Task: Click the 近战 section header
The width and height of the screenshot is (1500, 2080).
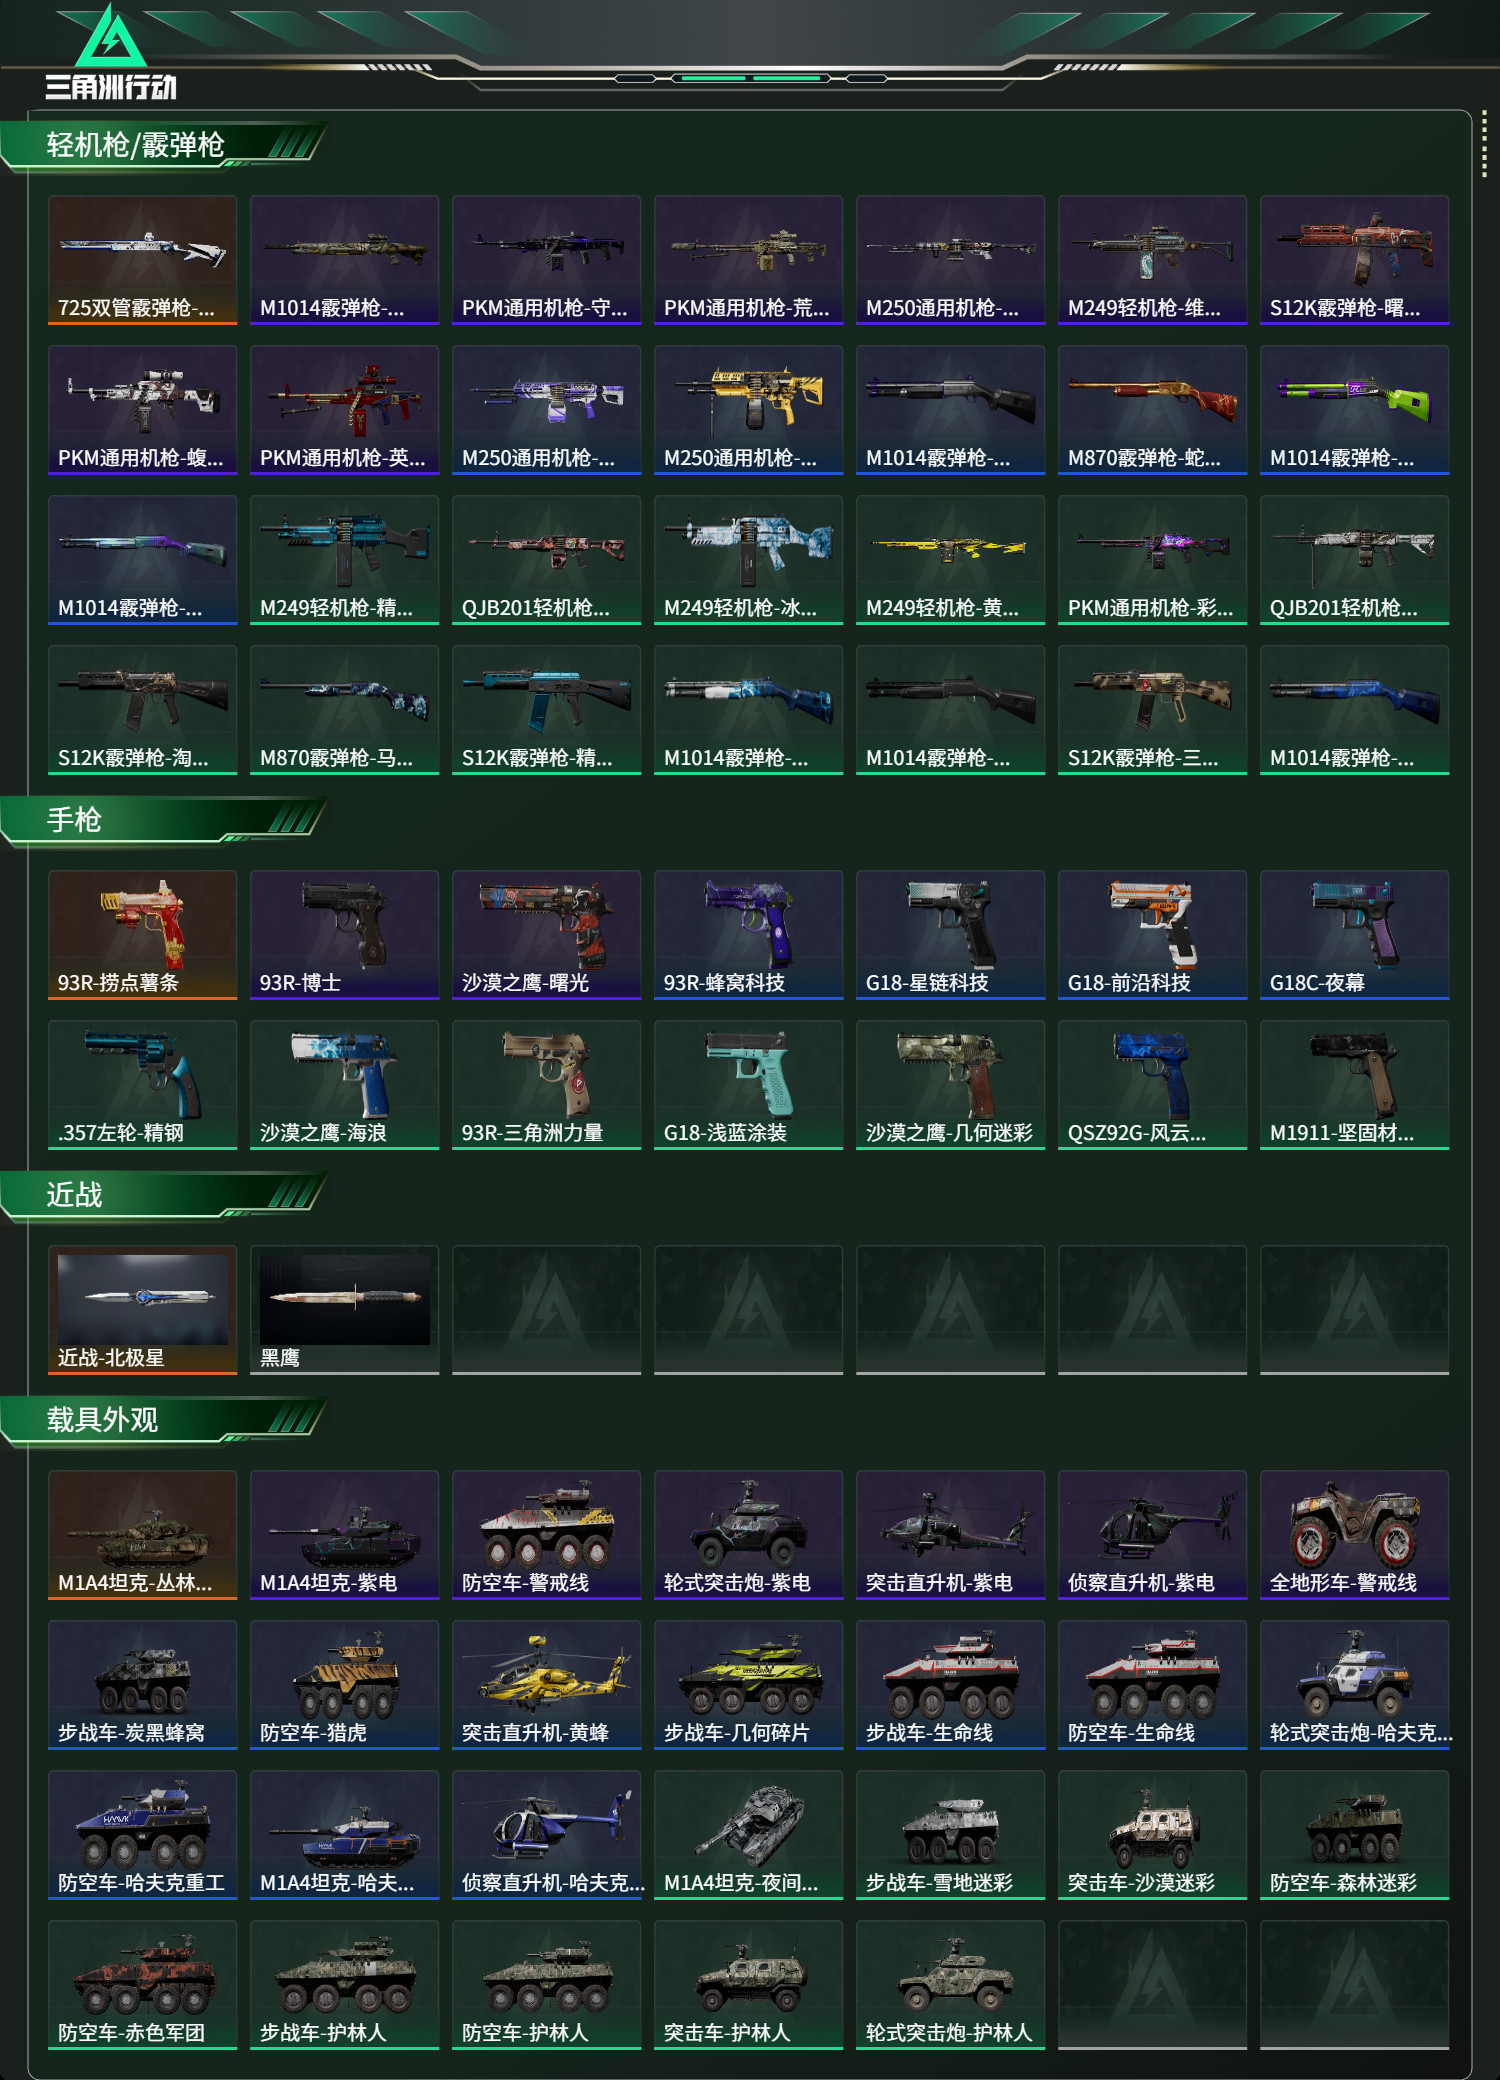Action: [x=74, y=1195]
